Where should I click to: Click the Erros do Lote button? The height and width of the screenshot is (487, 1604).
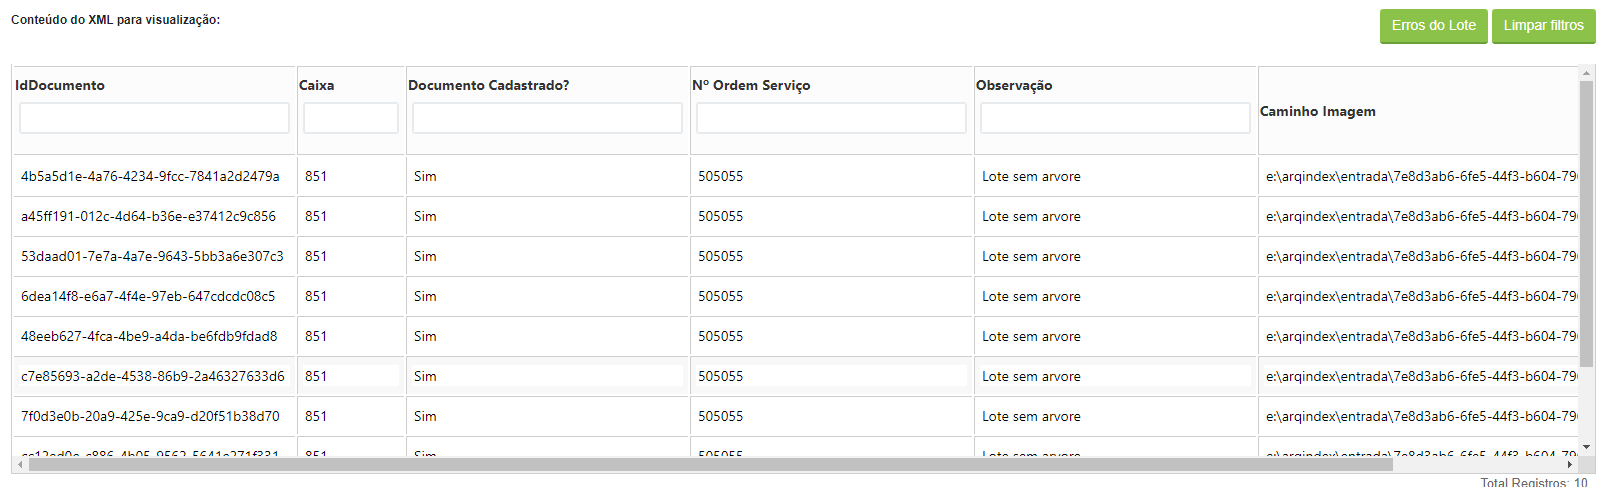click(1433, 26)
